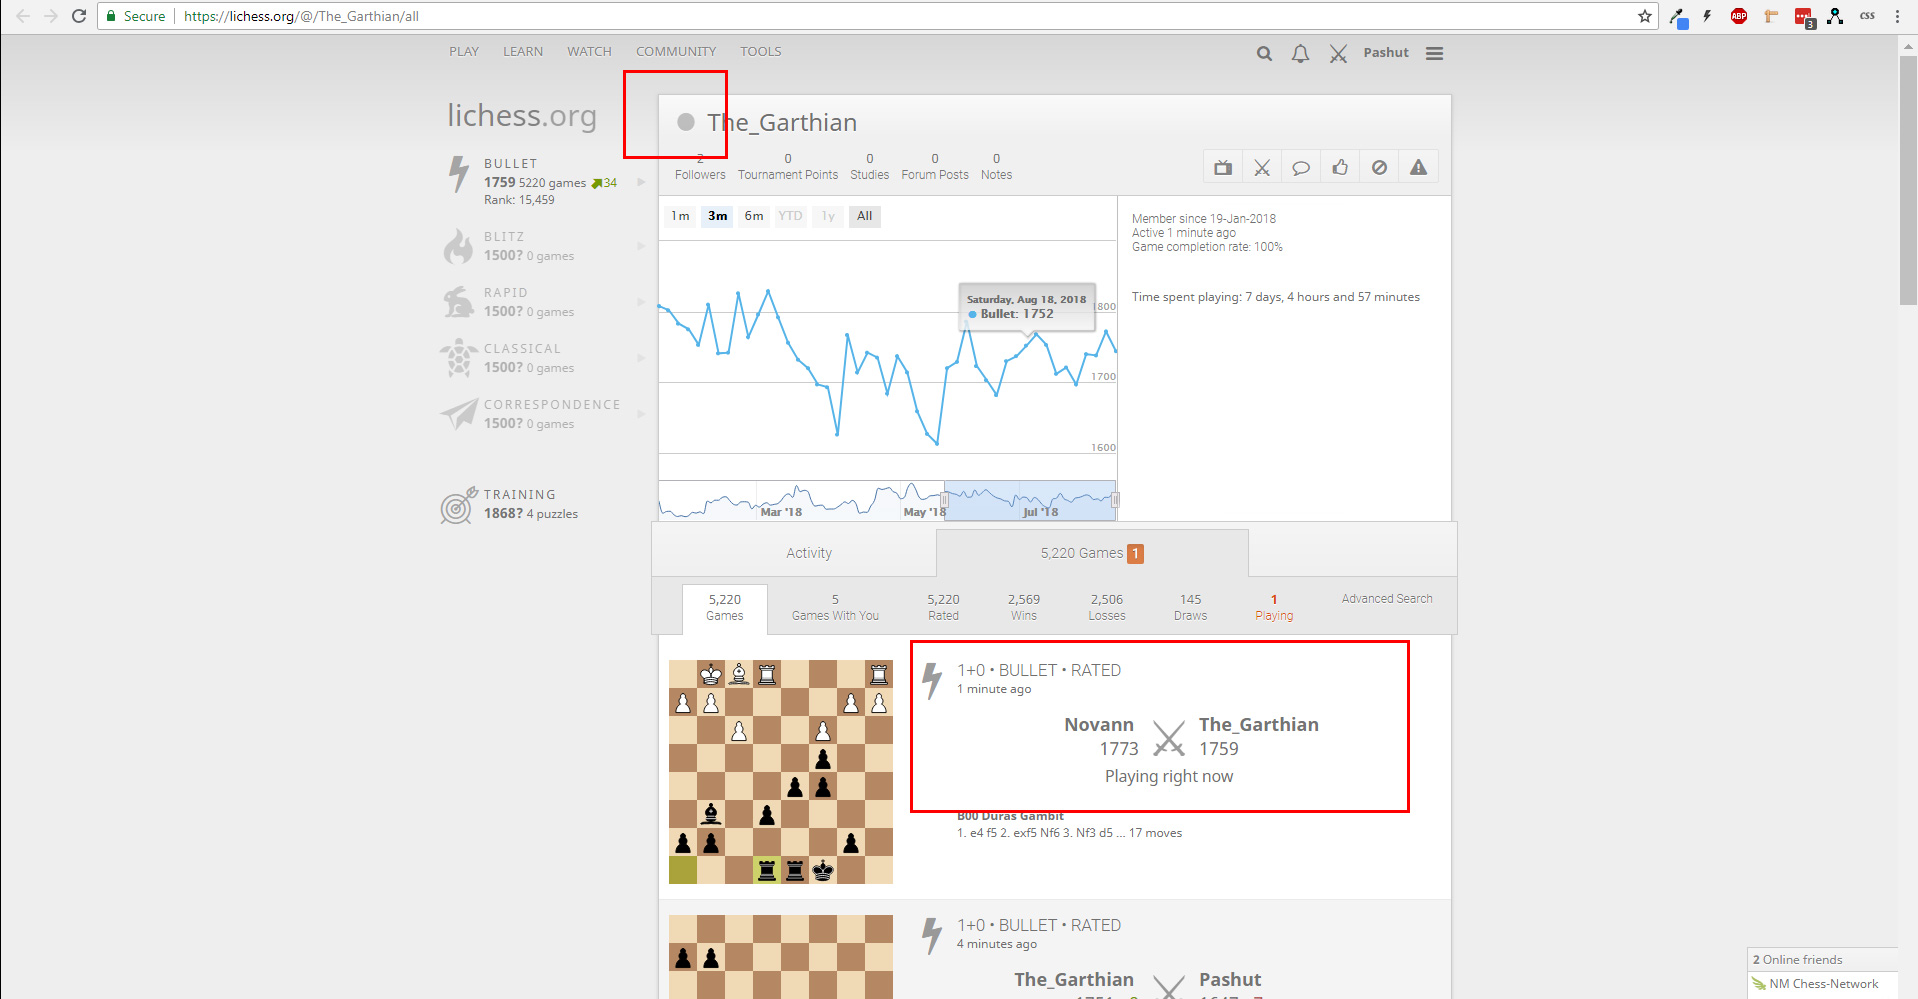Screen dimensions: 1918x999
Task: Expand the Classical stats arrow
Action: [x=641, y=358]
